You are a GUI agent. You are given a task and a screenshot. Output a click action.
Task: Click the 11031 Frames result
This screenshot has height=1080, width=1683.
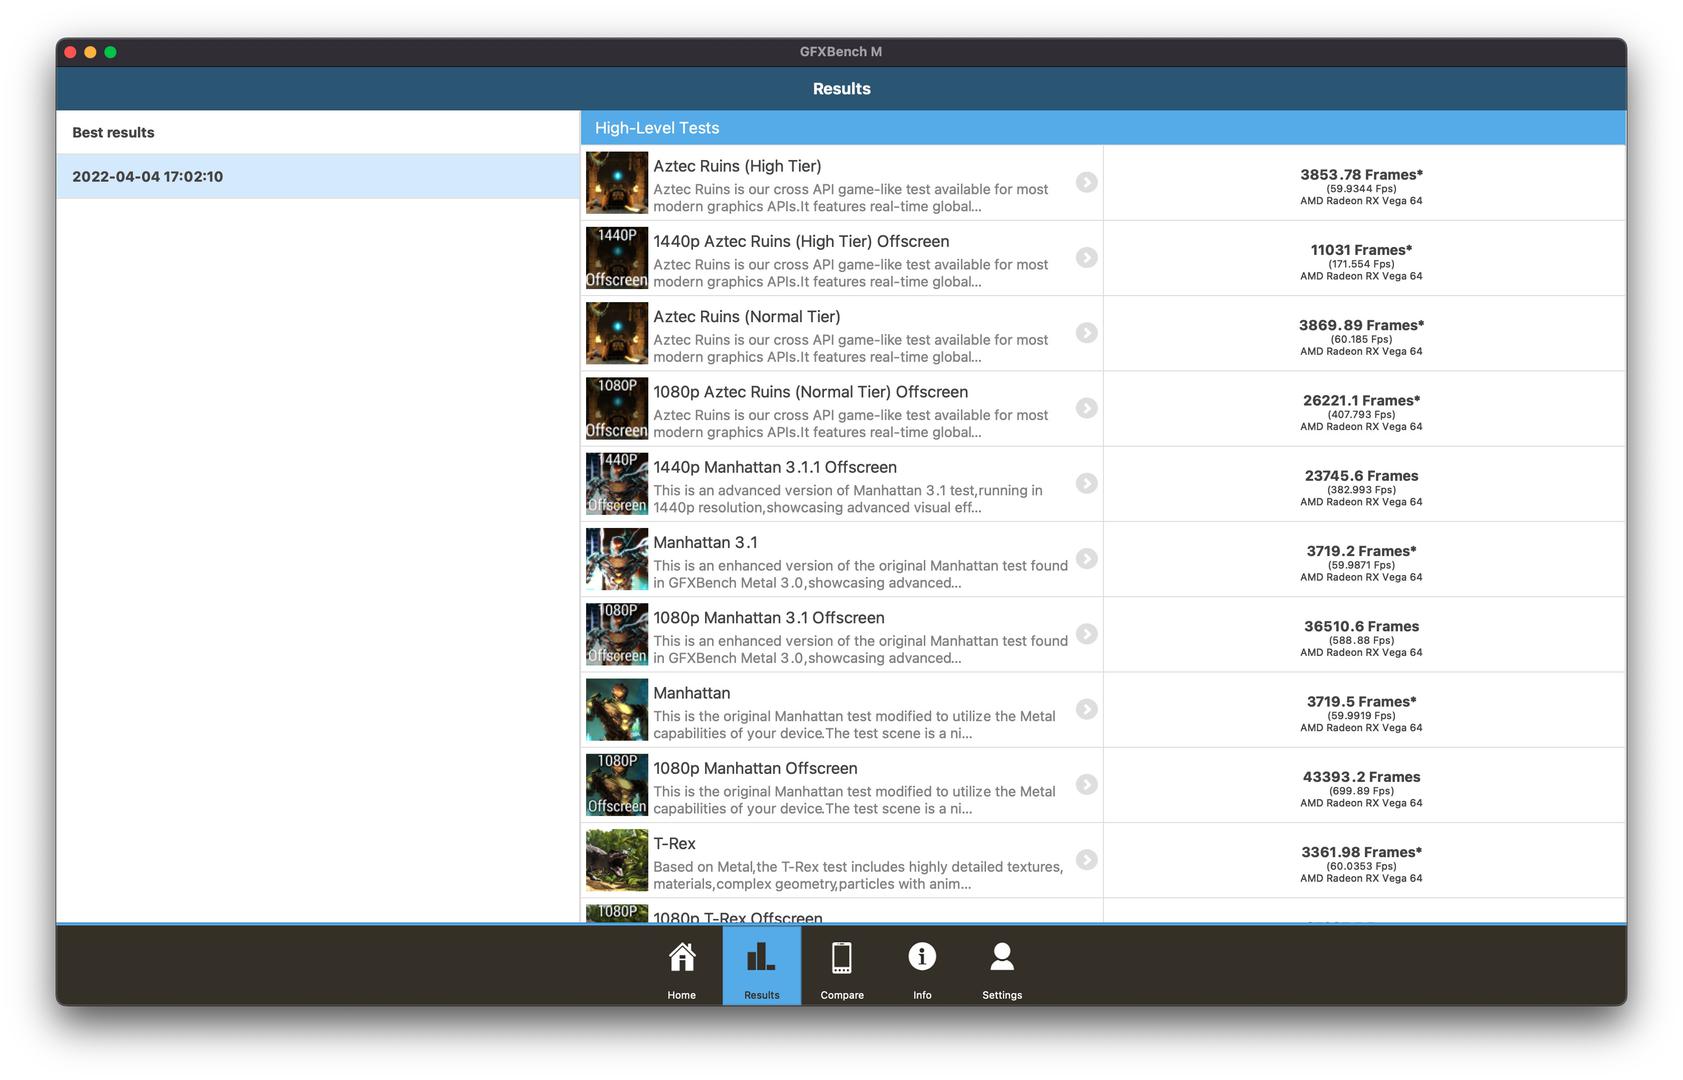1361,250
